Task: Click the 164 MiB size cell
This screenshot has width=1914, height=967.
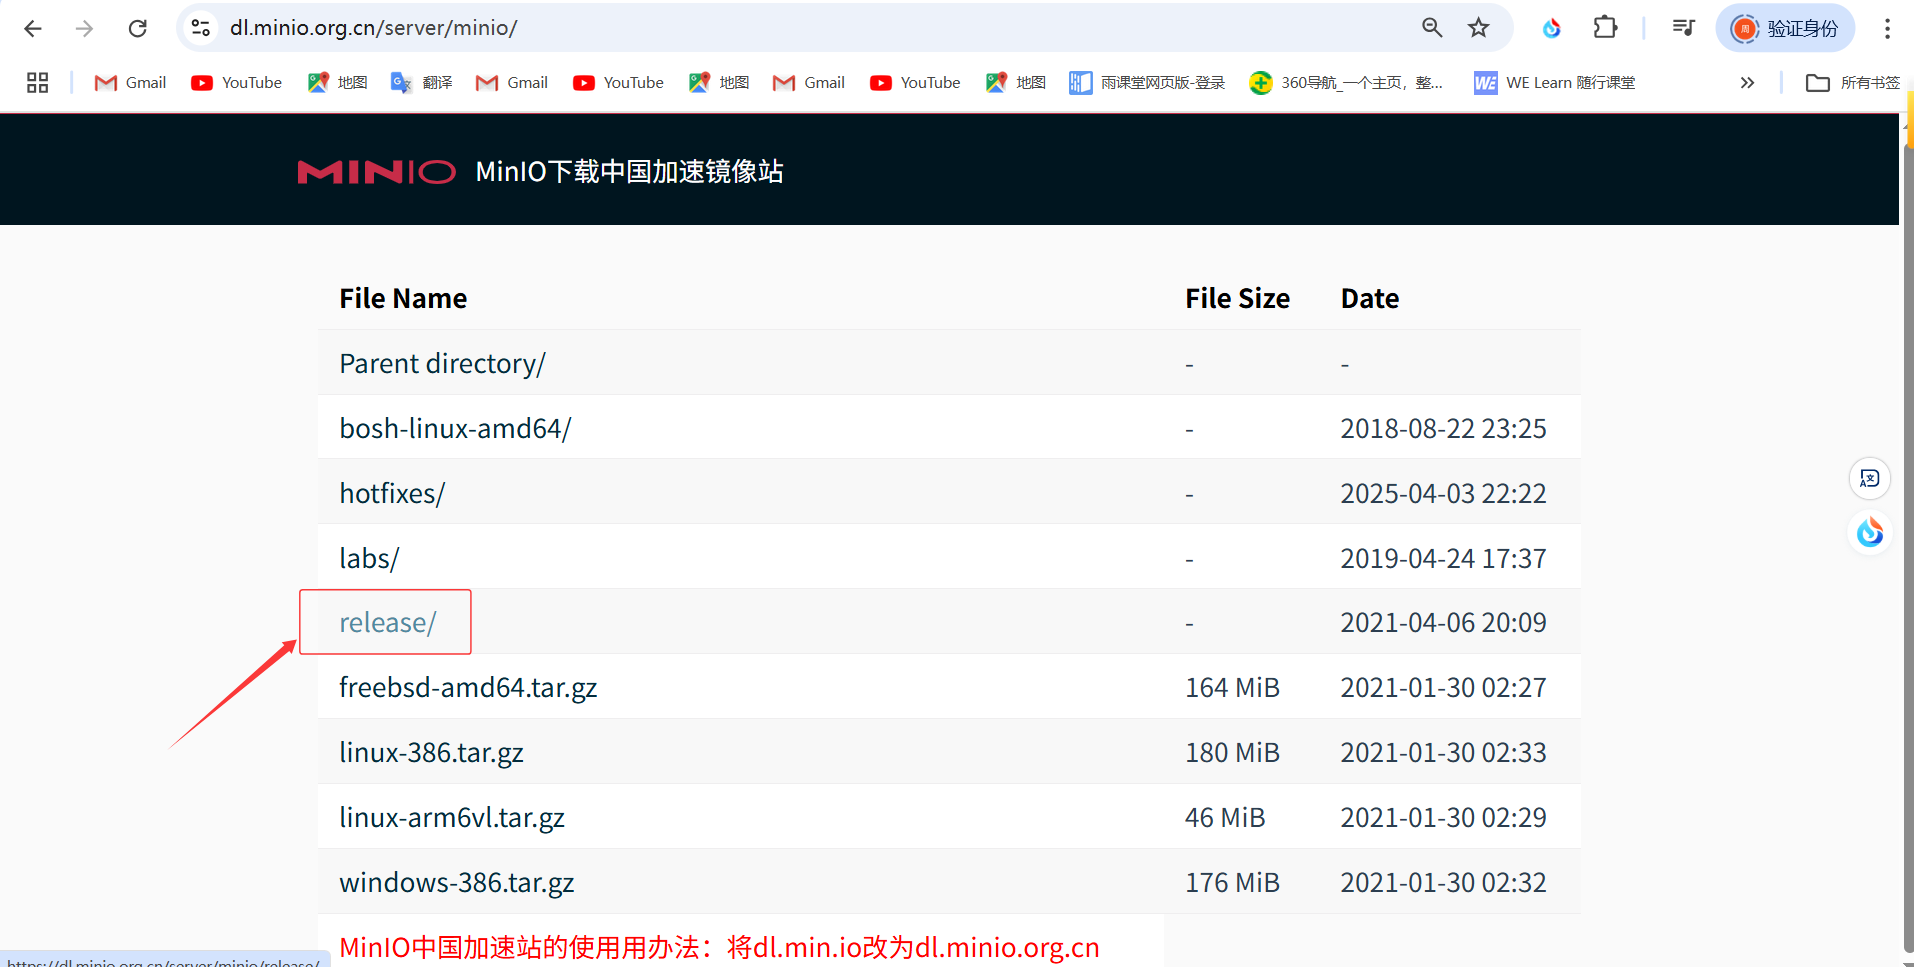Action: (1232, 688)
